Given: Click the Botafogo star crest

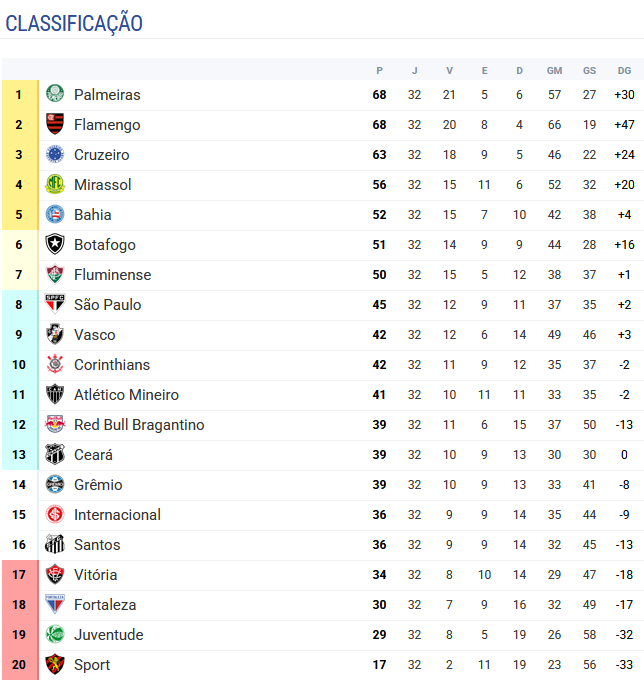Looking at the screenshot, I should [55, 245].
